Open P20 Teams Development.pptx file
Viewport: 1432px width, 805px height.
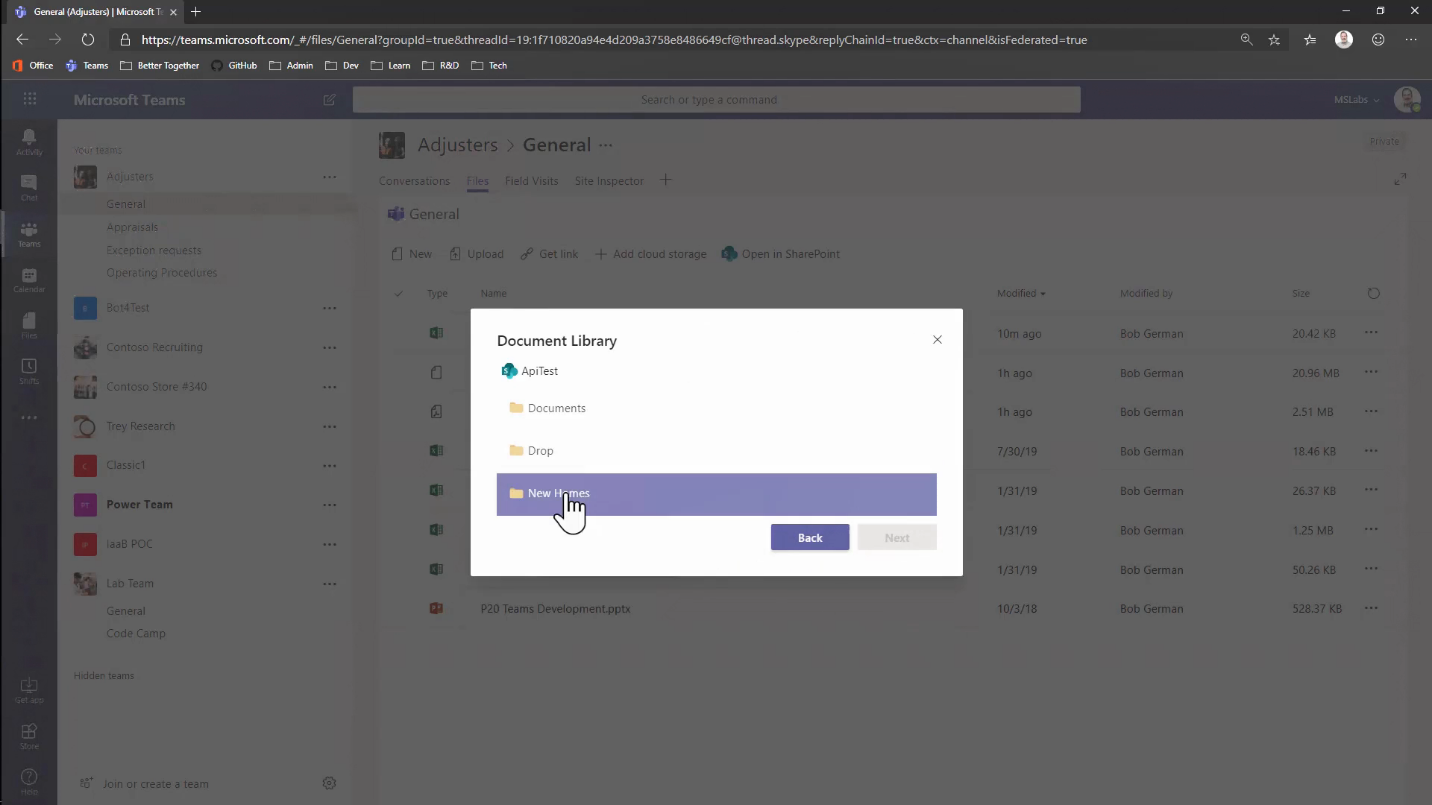555,609
